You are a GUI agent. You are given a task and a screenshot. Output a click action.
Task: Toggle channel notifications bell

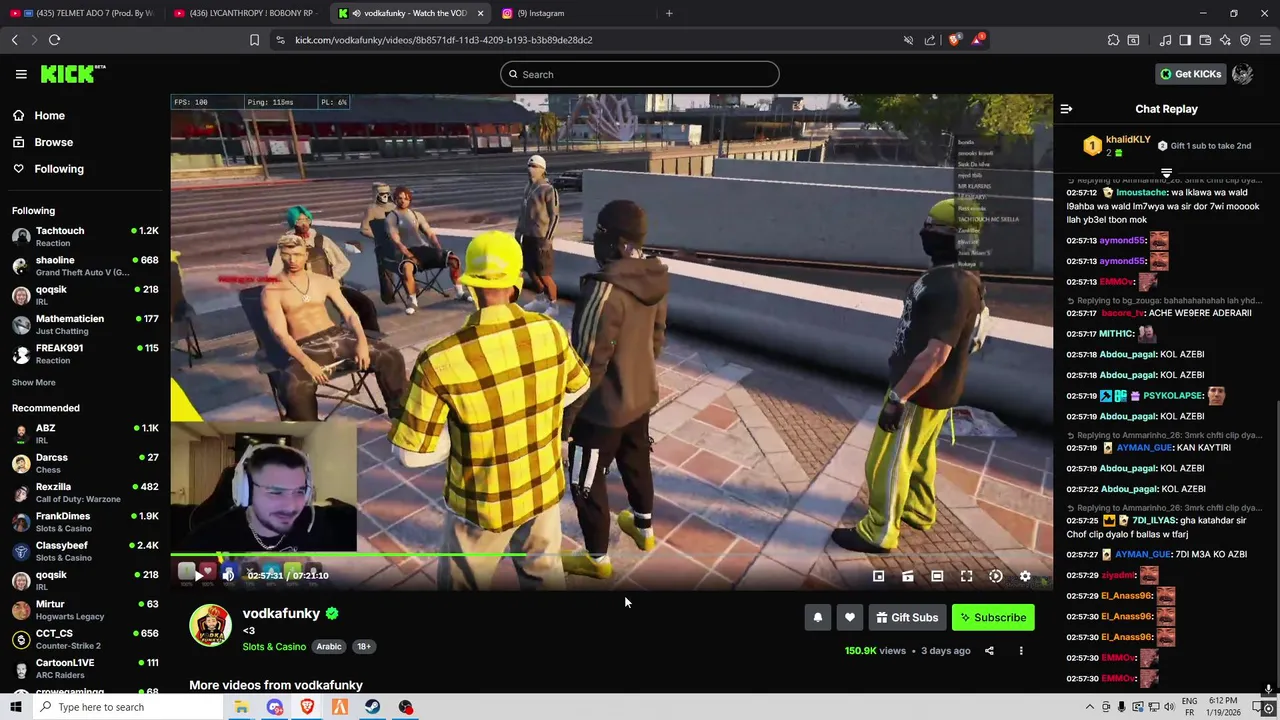pos(817,617)
